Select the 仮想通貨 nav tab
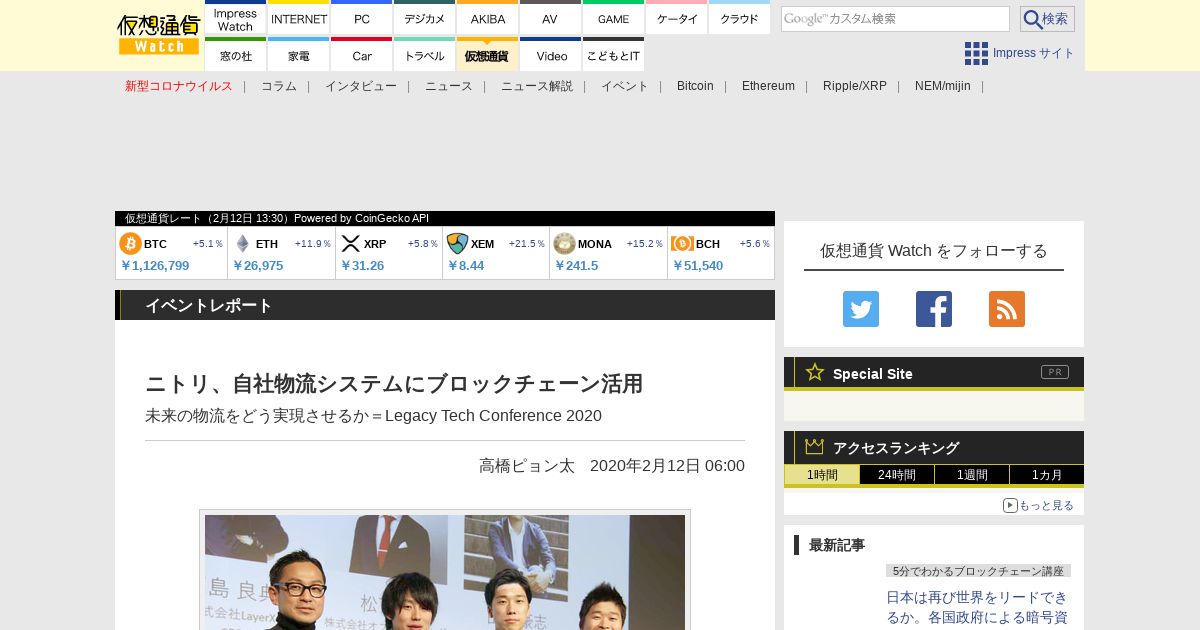Viewport: 1200px width, 630px height. (x=487, y=56)
